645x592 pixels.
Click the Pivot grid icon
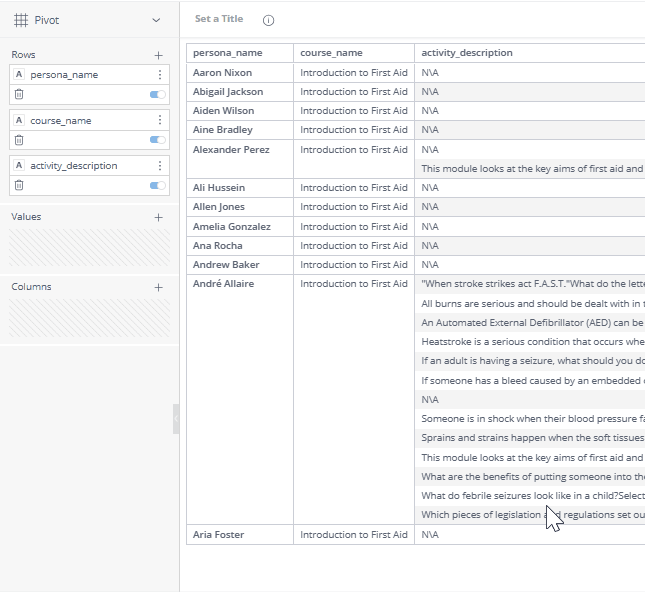coord(20,20)
